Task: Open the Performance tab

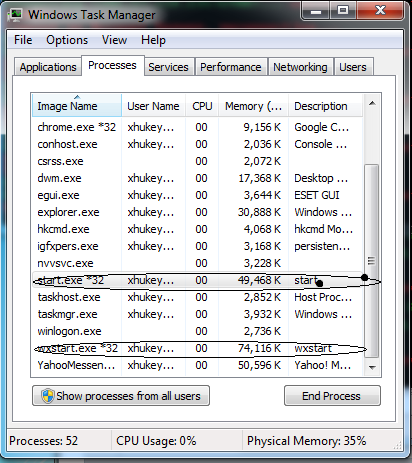Action: (231, 67)
